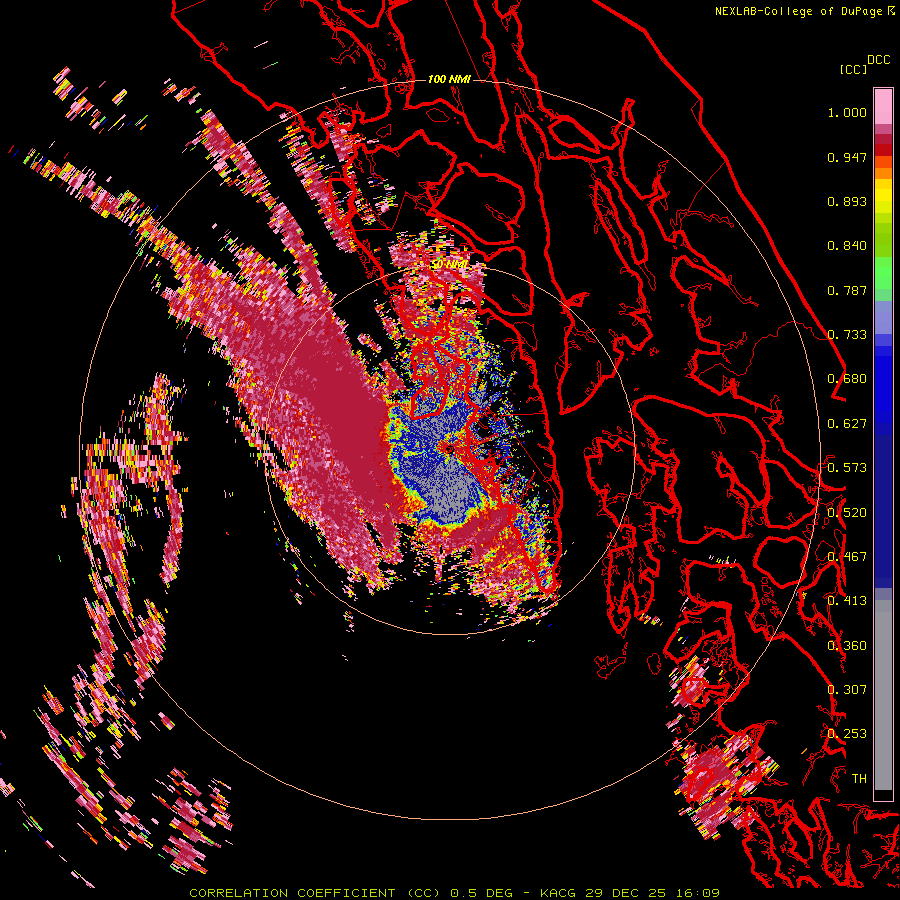
Task: Select the 0.413 scale value
Action: (x=847, y=601)
